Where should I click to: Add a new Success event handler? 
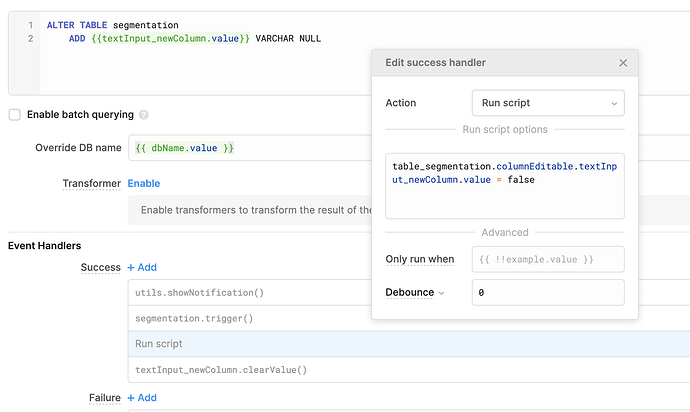pos(142,267)
